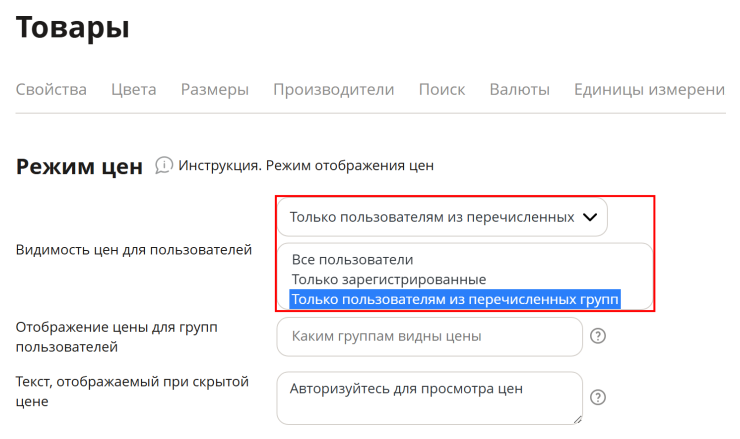Select the Поиск tab

point(442,89)
